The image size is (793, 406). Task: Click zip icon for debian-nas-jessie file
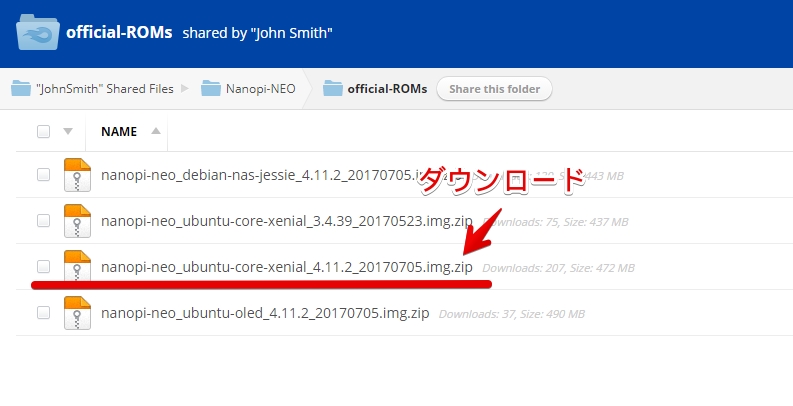click(x=77, y=175)
